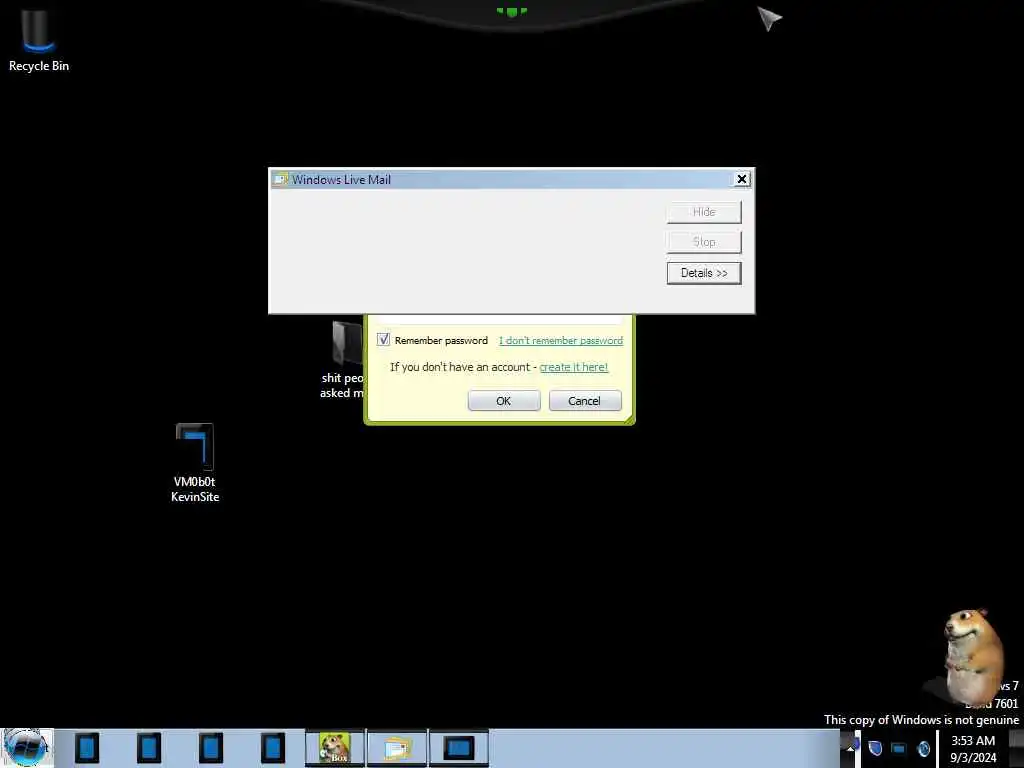Click the Hide button in Windows Live Mail
The image size is (1024, 768).
point(704,212)
